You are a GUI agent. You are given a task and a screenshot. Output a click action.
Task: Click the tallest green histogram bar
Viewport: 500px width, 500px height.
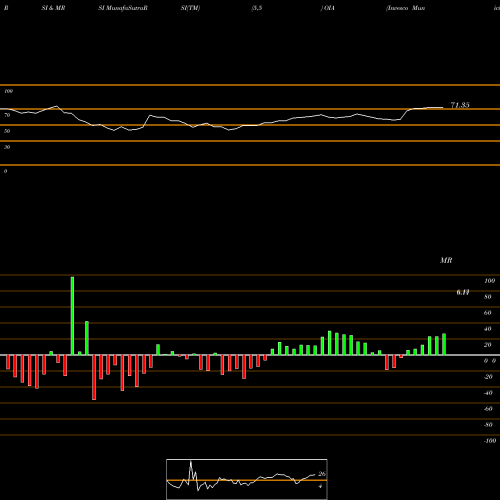(x=72, y=316)
